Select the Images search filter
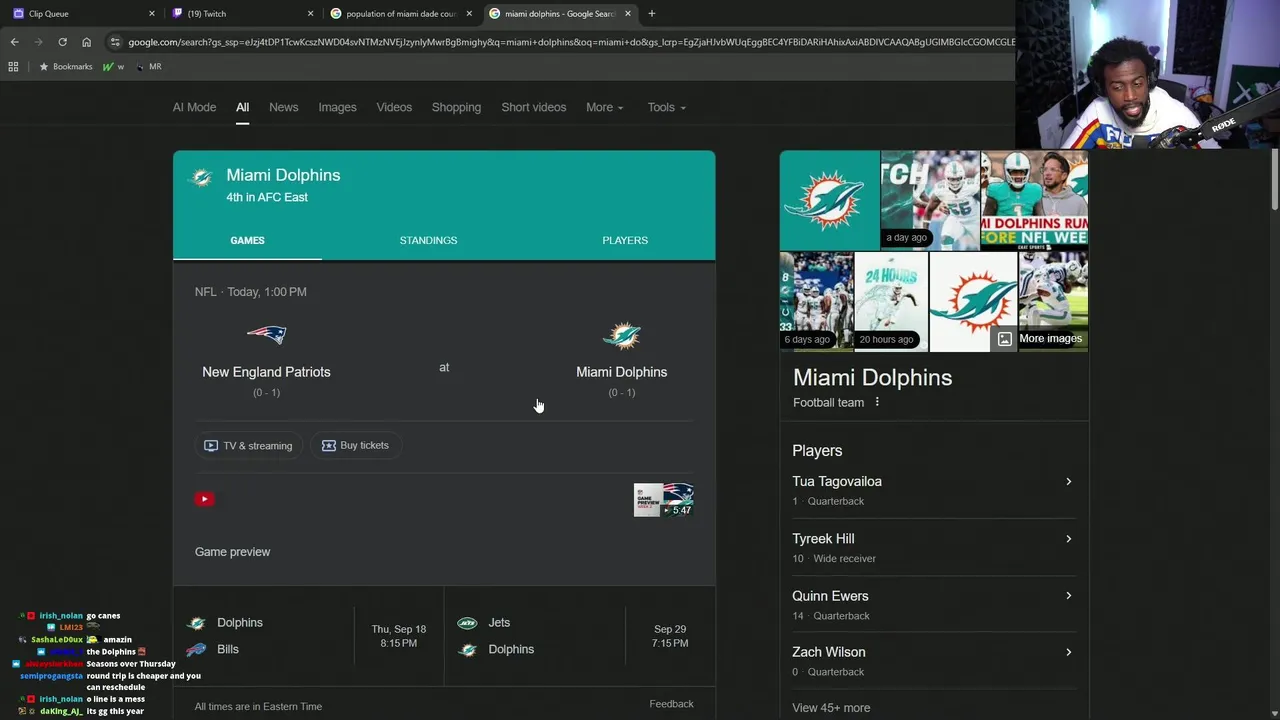This screenshot has width=1280, height=720. pyautogui.click(x=337, y=107)
